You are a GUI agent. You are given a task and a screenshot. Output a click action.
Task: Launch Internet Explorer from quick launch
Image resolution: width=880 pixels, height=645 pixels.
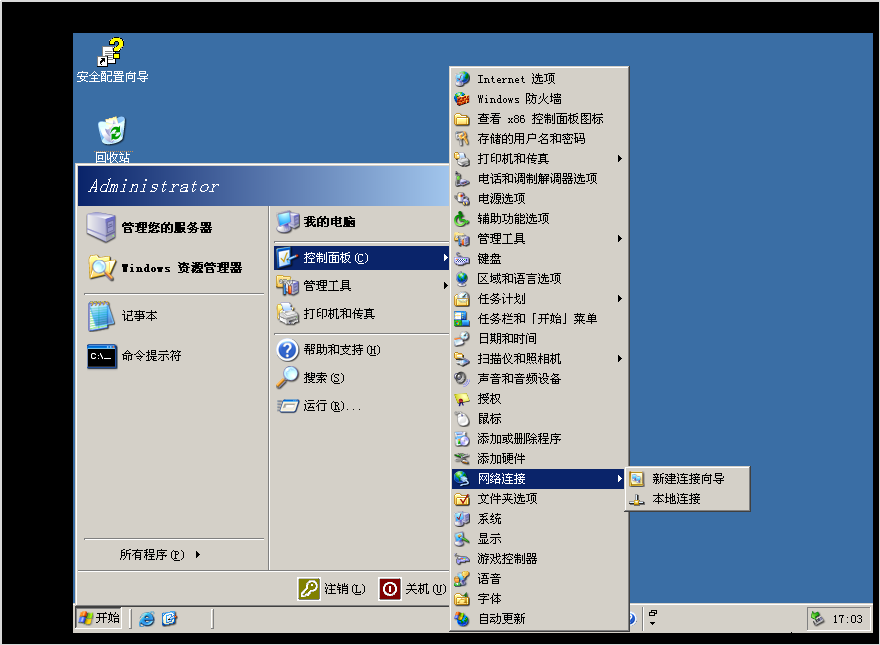[147, 619]
